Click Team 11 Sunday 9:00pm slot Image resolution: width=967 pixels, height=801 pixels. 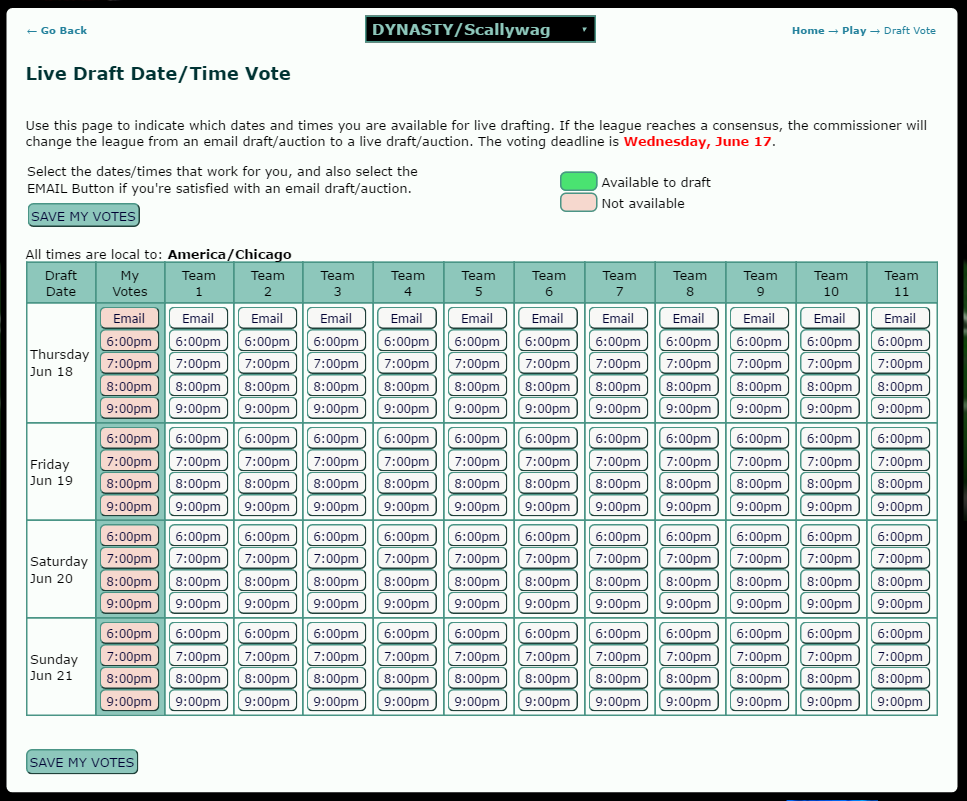tap(900, 701)
